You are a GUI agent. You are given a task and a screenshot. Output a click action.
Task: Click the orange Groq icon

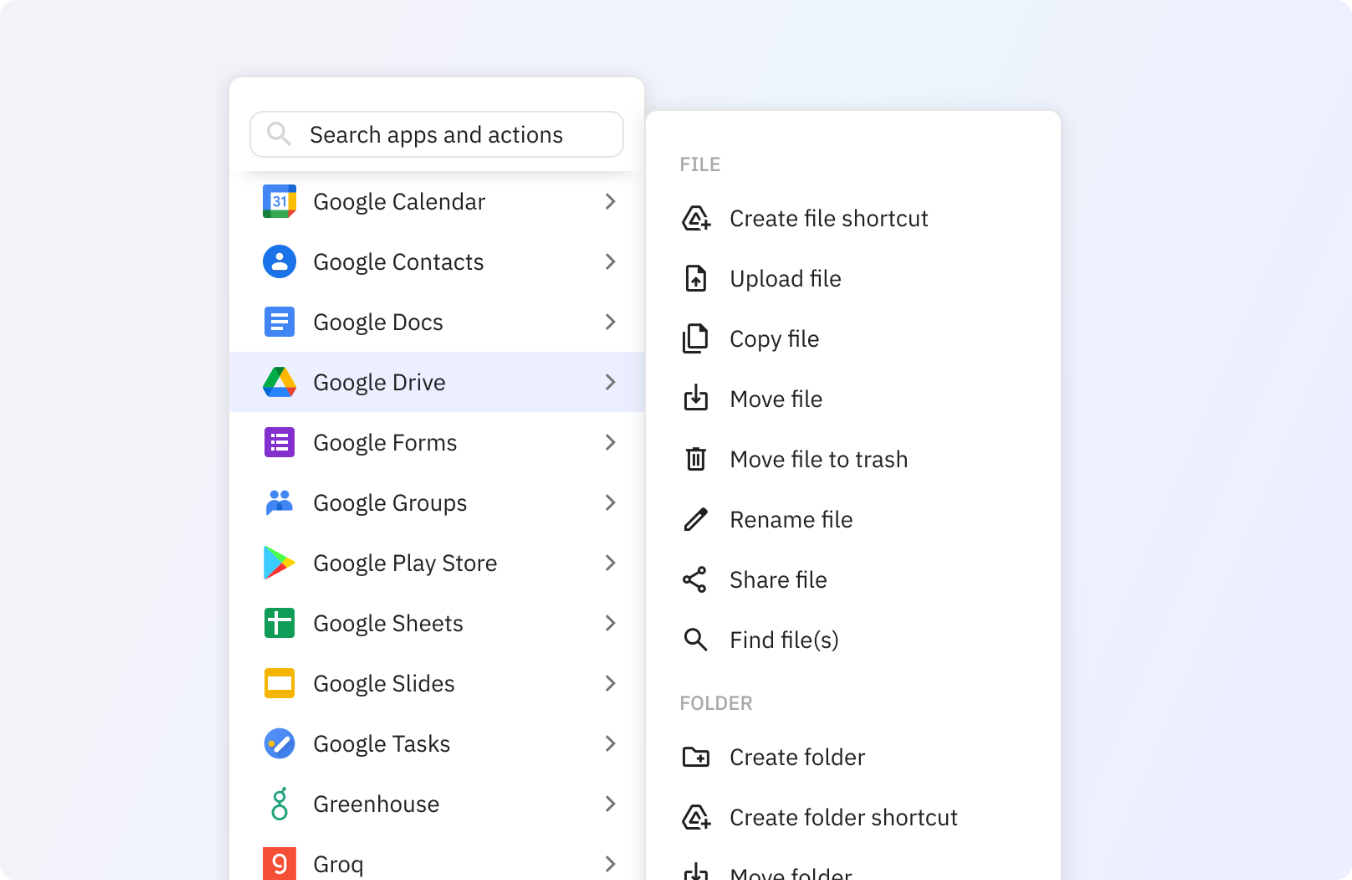(279, 864)
